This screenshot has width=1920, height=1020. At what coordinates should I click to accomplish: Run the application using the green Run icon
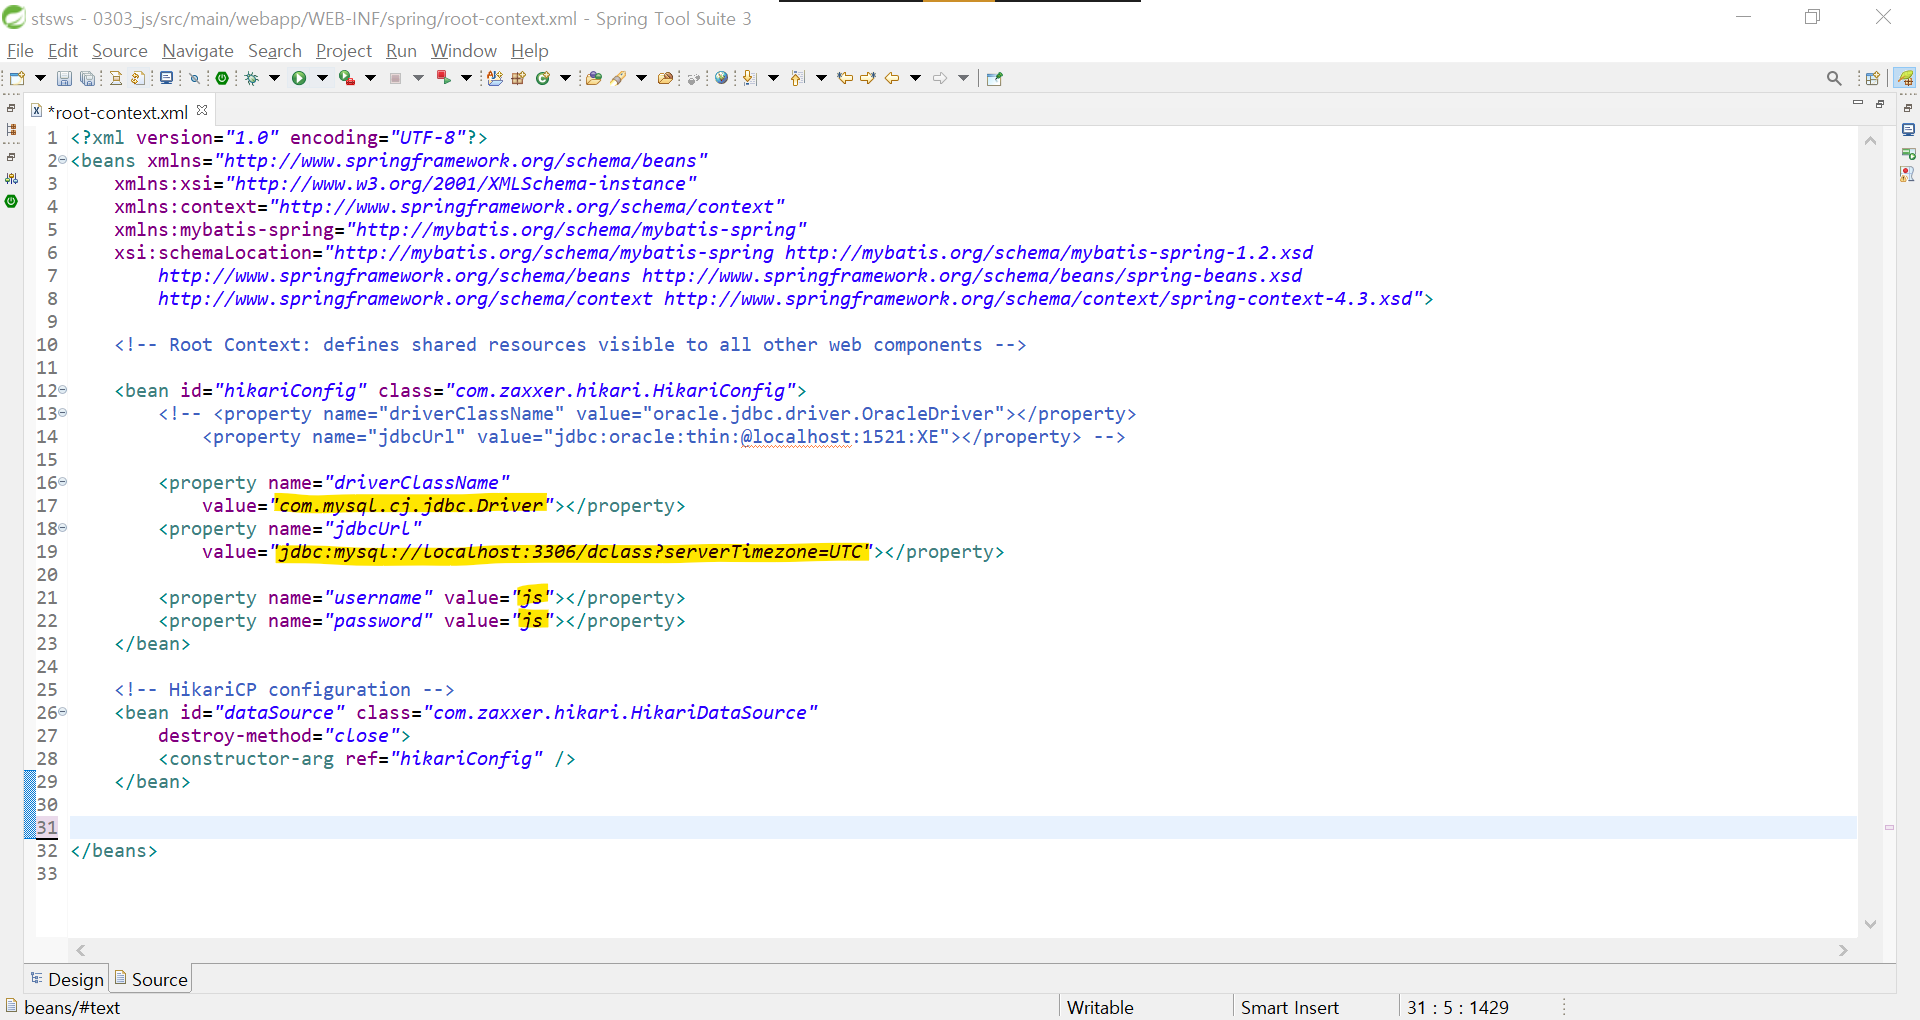point(299,77)
